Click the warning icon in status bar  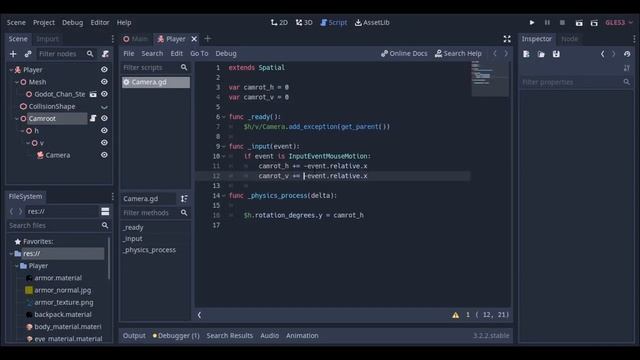pyautogui.click(x=456, y=315)
